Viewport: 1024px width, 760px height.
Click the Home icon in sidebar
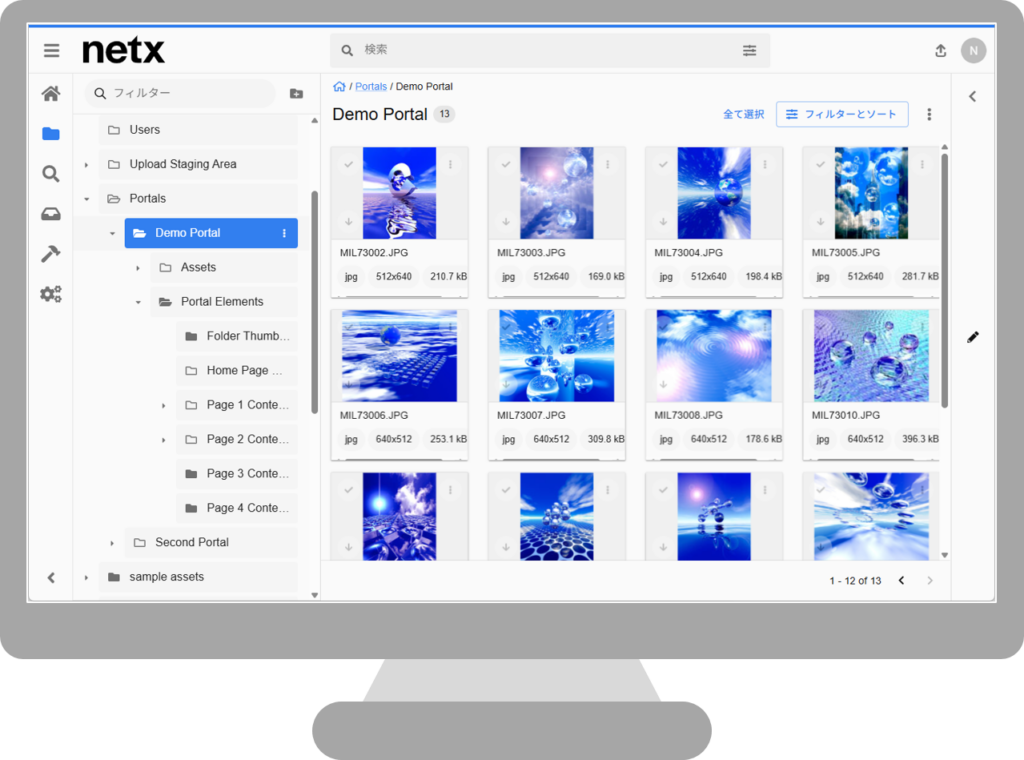(x=50, y=94)
